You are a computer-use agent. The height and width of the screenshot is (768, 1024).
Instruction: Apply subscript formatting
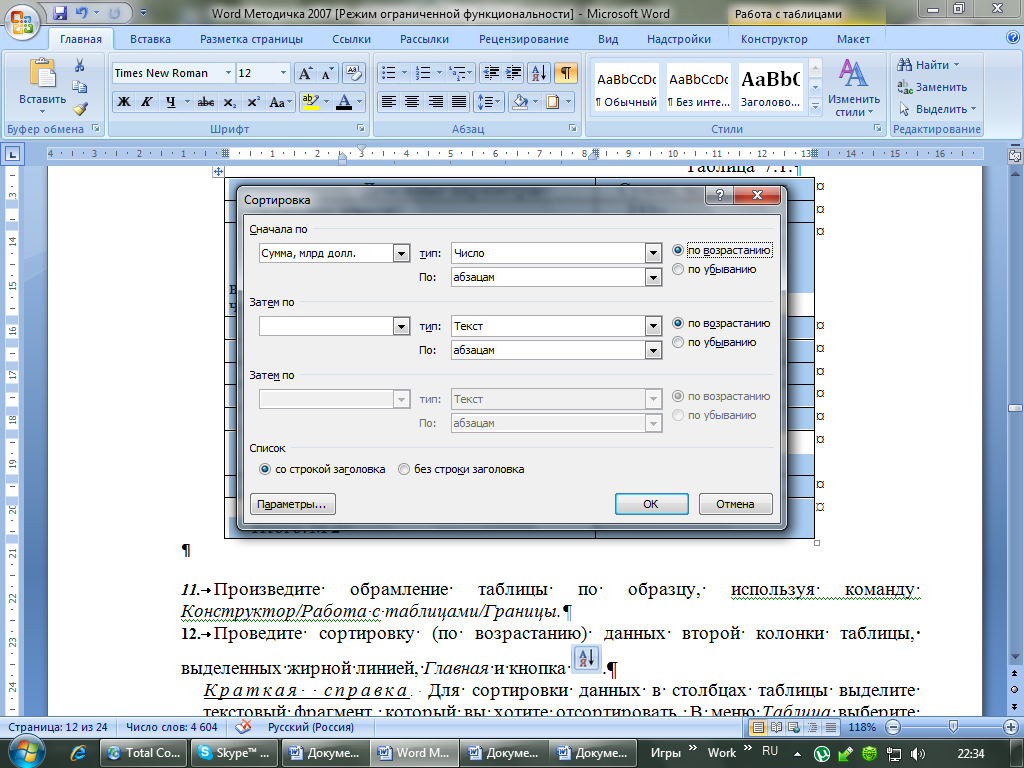point(229,102)
